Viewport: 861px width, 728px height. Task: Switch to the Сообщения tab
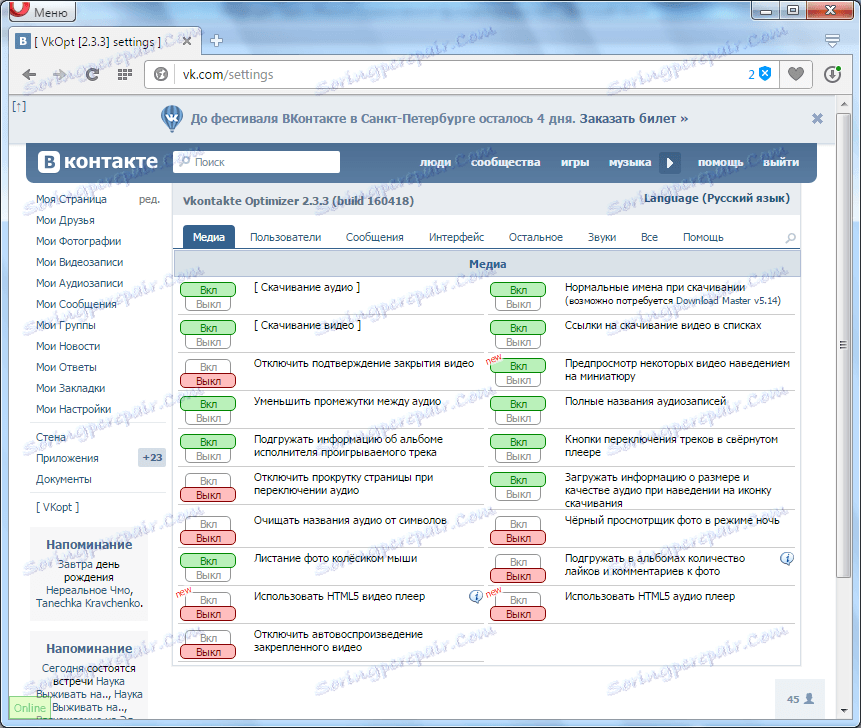pos(374,237)
